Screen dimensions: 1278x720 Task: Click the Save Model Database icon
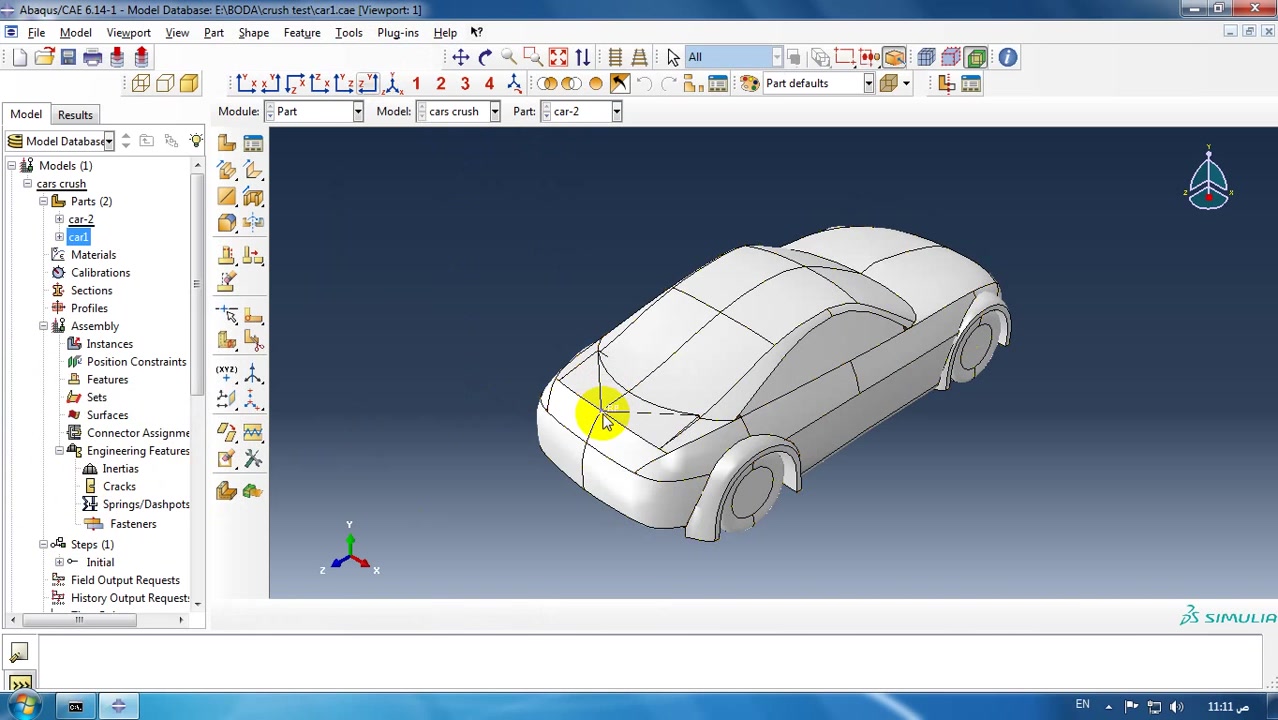coord(68,57)
